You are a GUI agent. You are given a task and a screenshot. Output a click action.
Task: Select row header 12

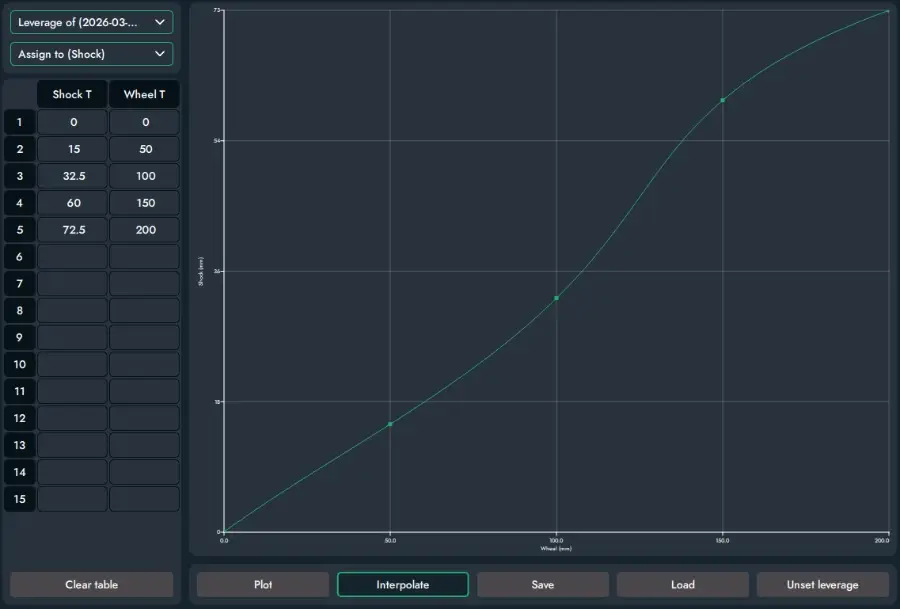coord(20,418)
